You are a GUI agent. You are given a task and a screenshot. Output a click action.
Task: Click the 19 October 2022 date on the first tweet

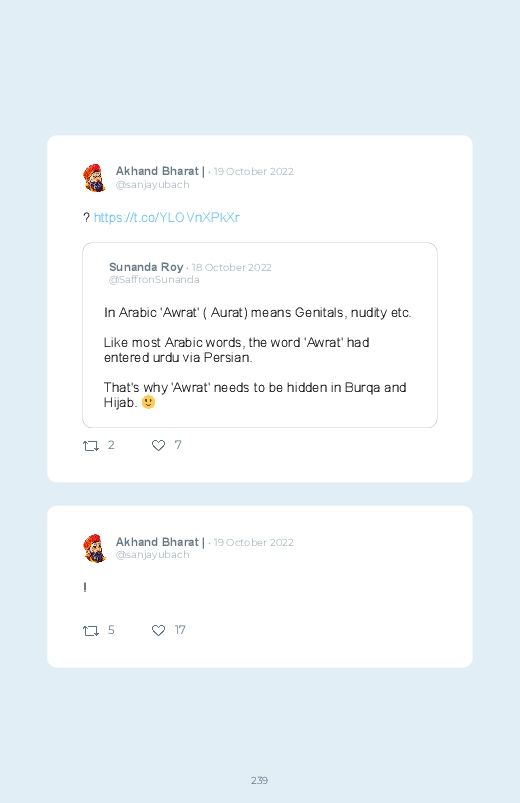coord(254,172)
